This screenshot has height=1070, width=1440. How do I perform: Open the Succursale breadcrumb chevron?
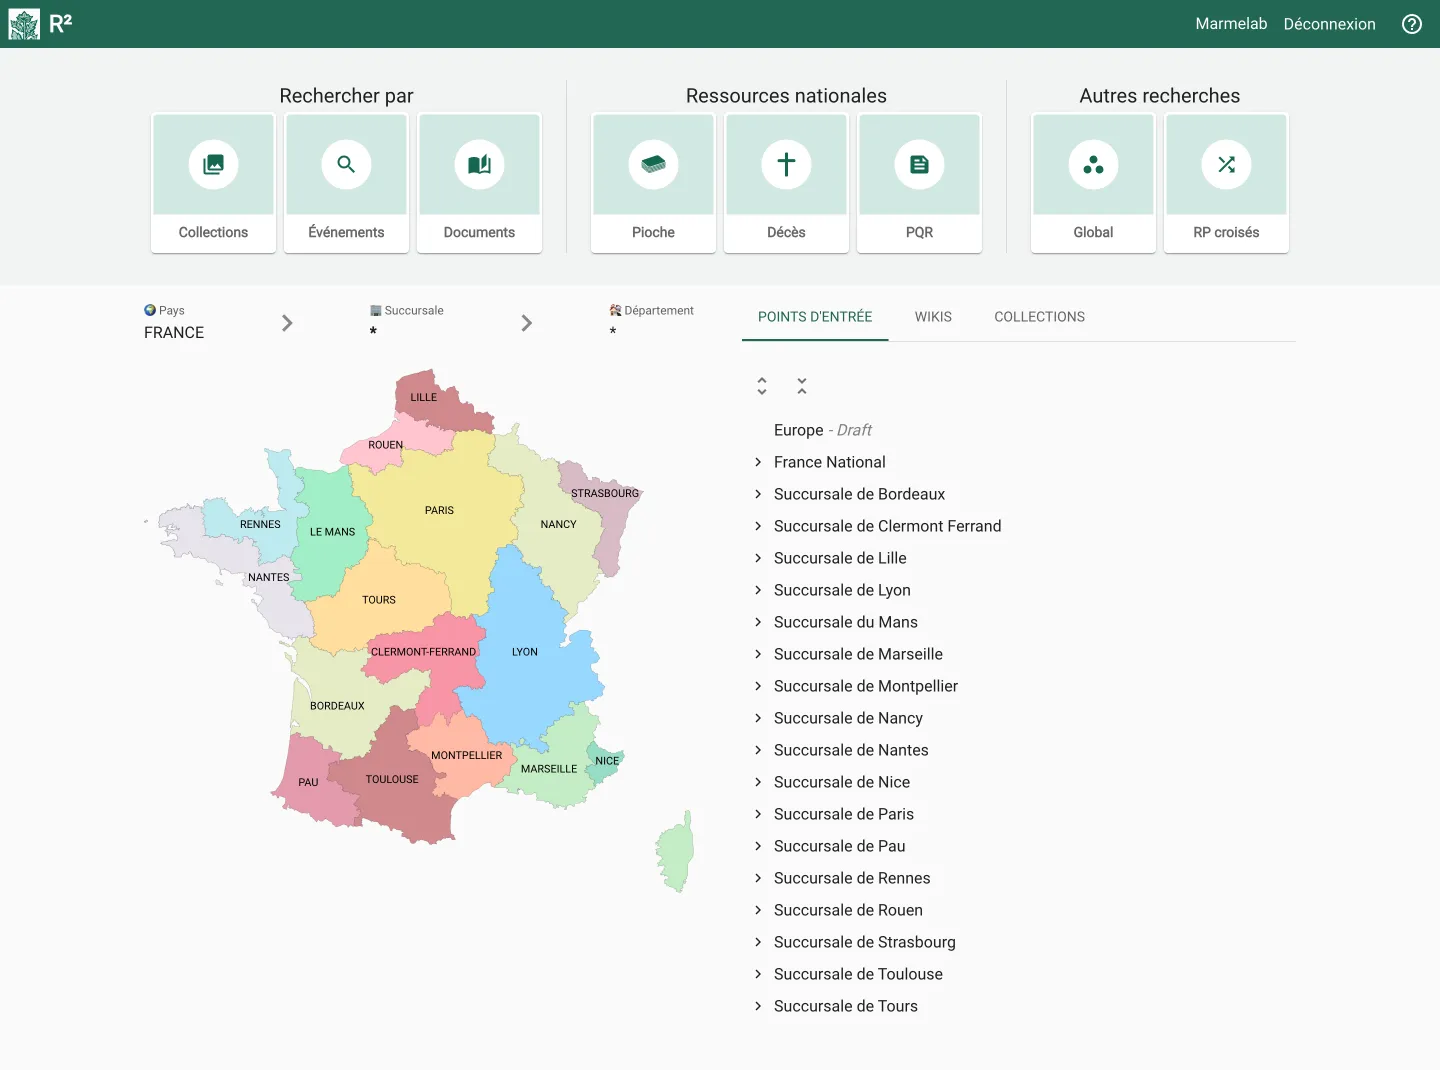pyautogui.click(x=527, y=322)
